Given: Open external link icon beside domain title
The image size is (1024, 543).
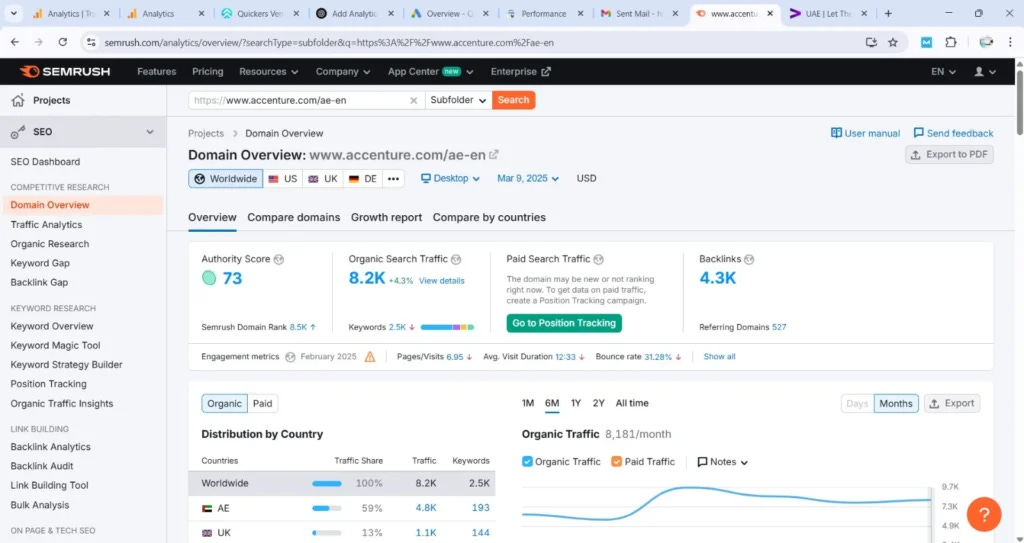Looking at the screenshot, I should (494, 155).
